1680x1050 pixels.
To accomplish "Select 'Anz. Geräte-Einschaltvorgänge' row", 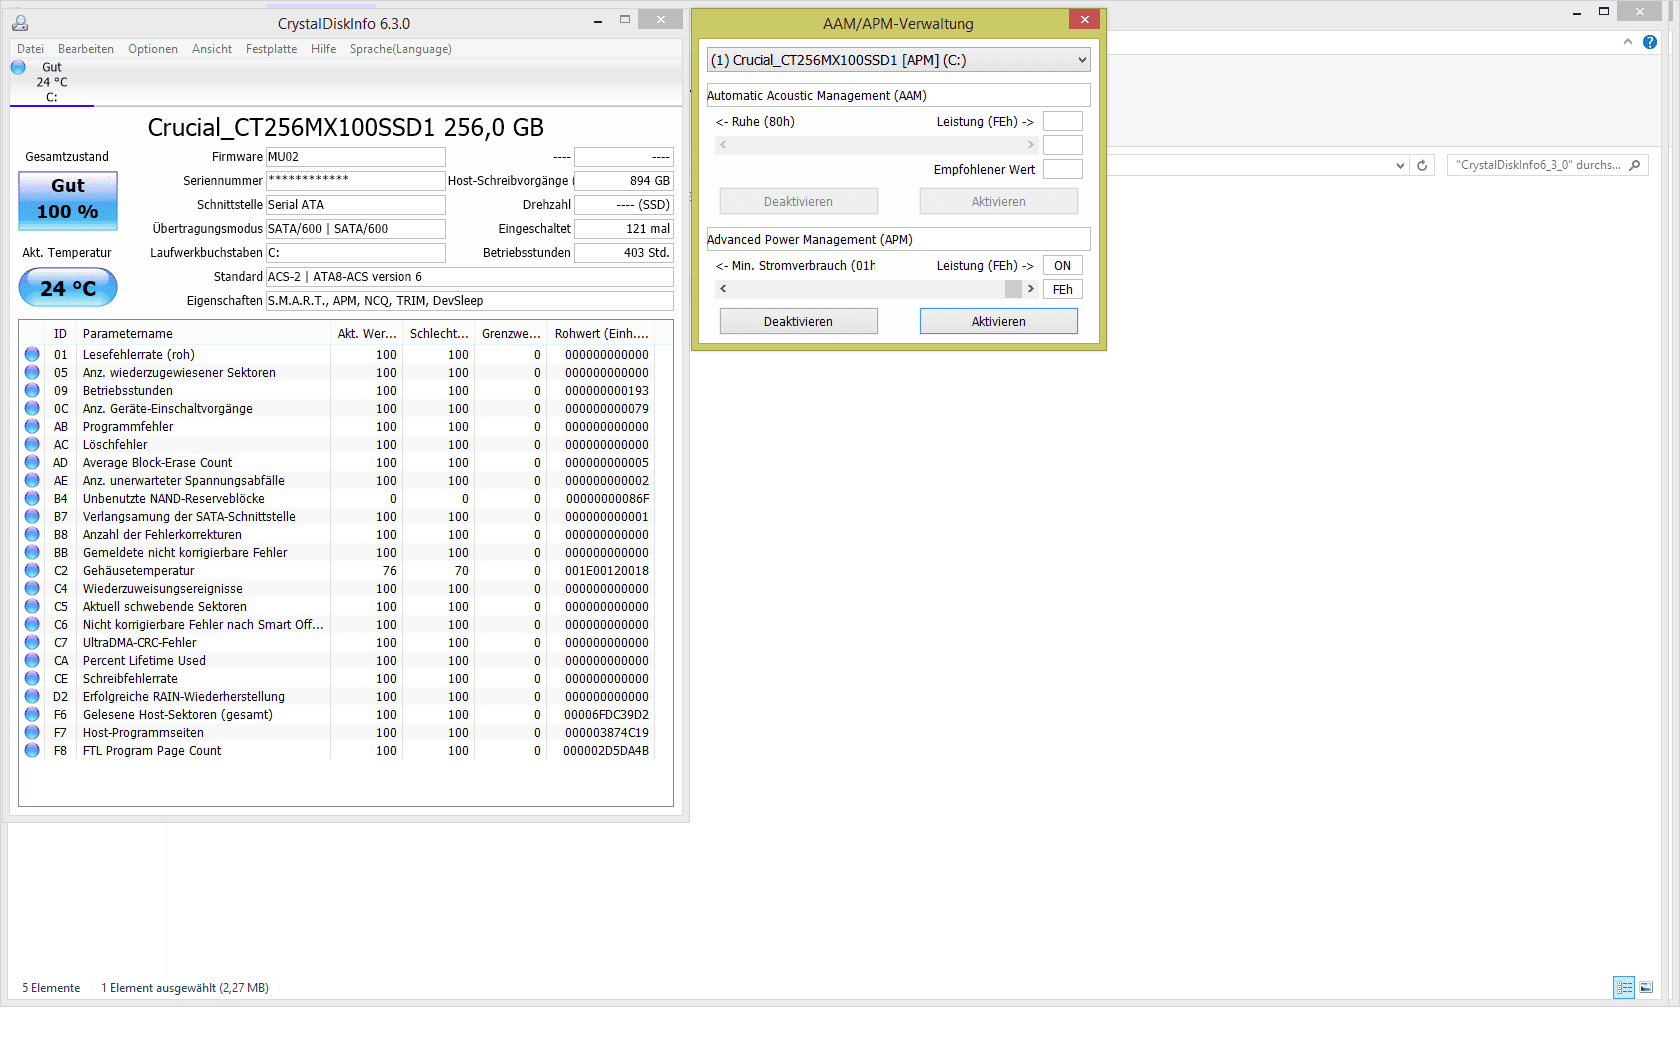I will click(x=337, y=409).
